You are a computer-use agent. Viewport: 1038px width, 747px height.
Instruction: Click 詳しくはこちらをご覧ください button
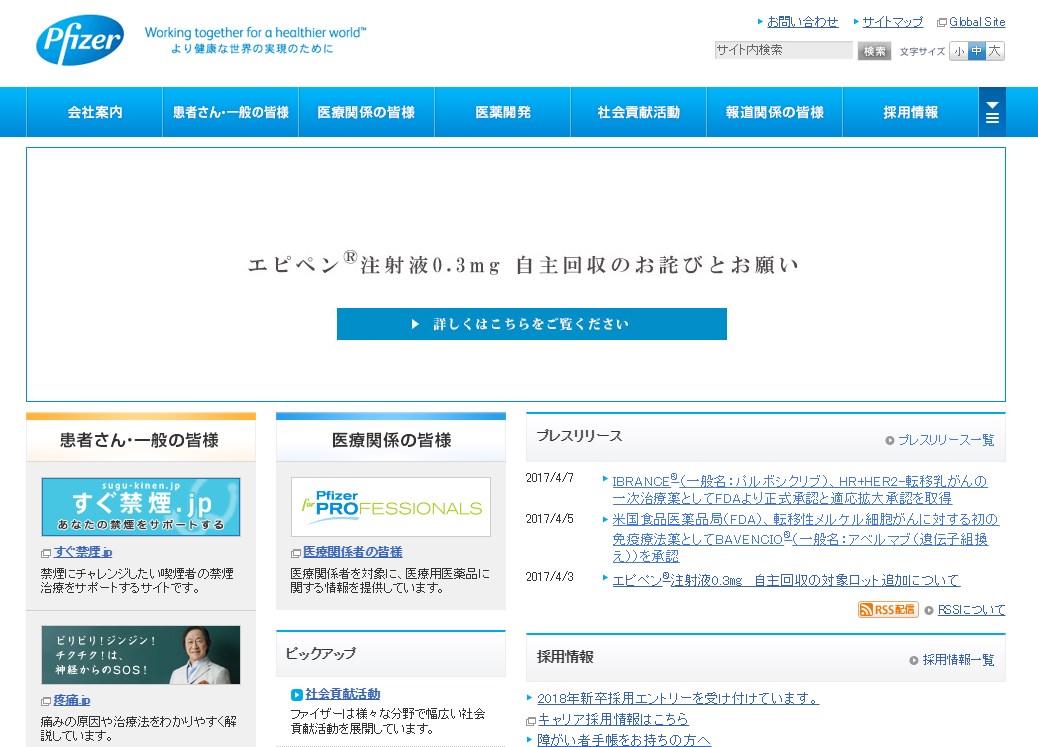[532, 324]
